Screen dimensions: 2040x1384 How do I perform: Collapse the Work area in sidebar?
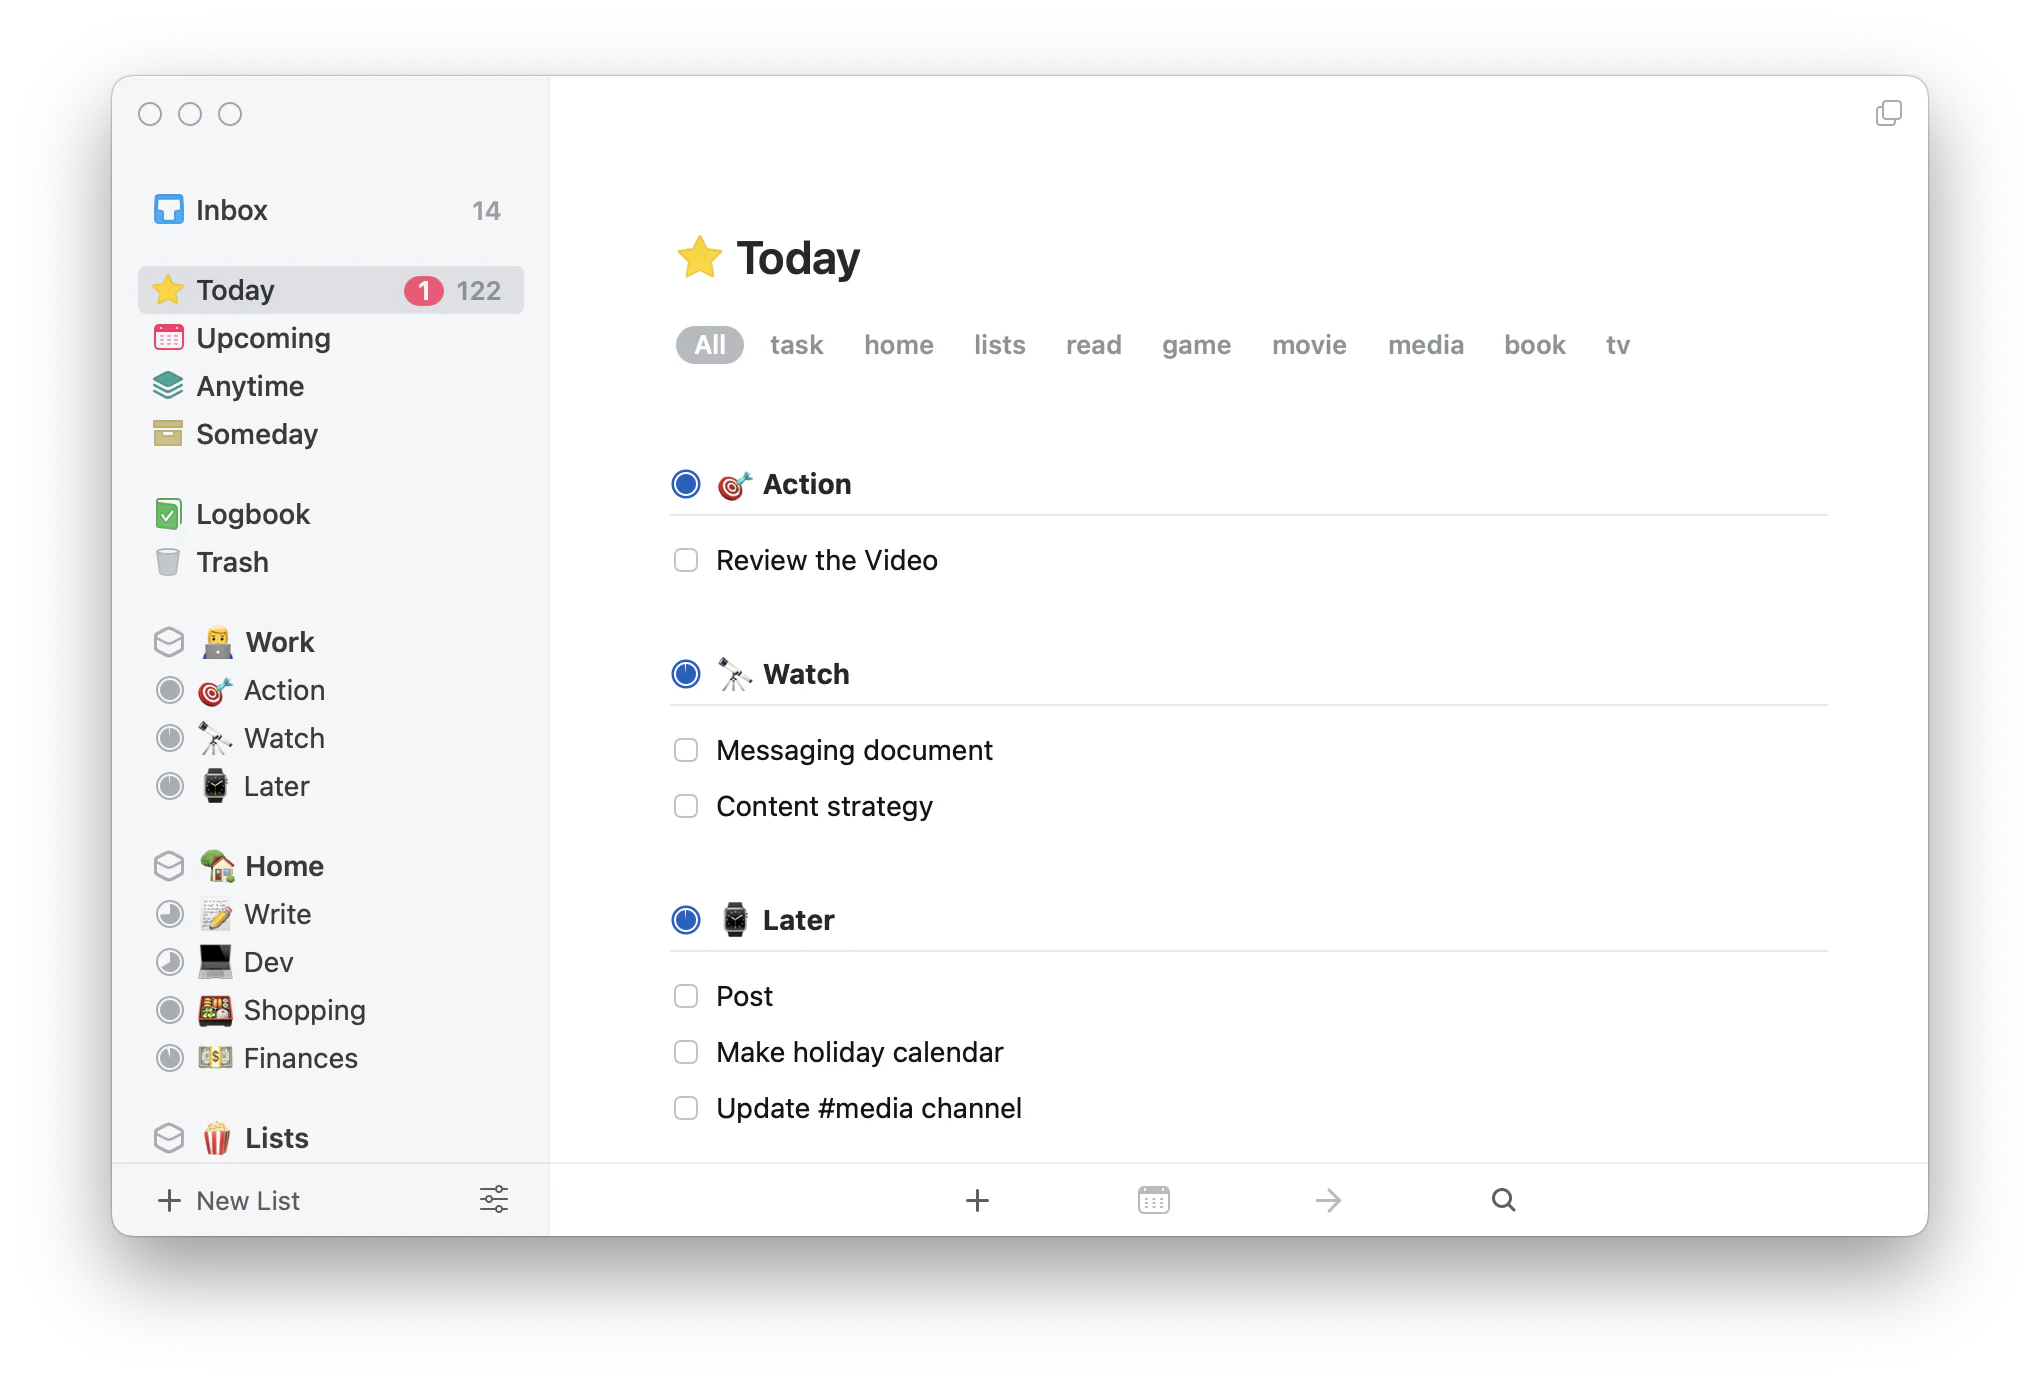pos(280,642)
